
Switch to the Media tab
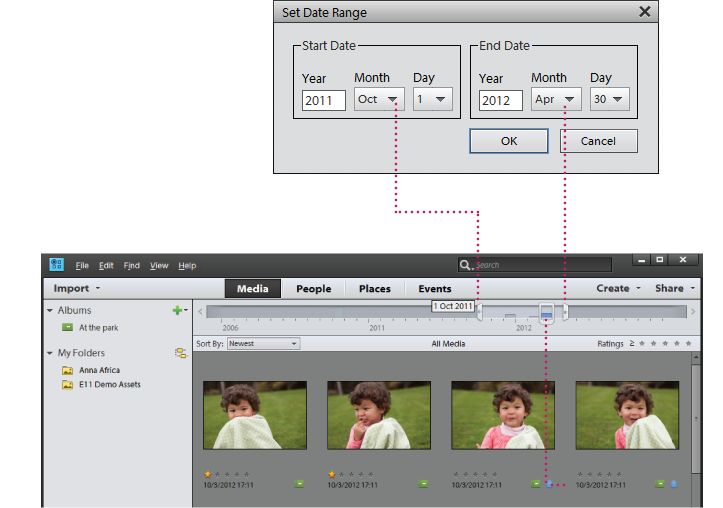point(253,289)
